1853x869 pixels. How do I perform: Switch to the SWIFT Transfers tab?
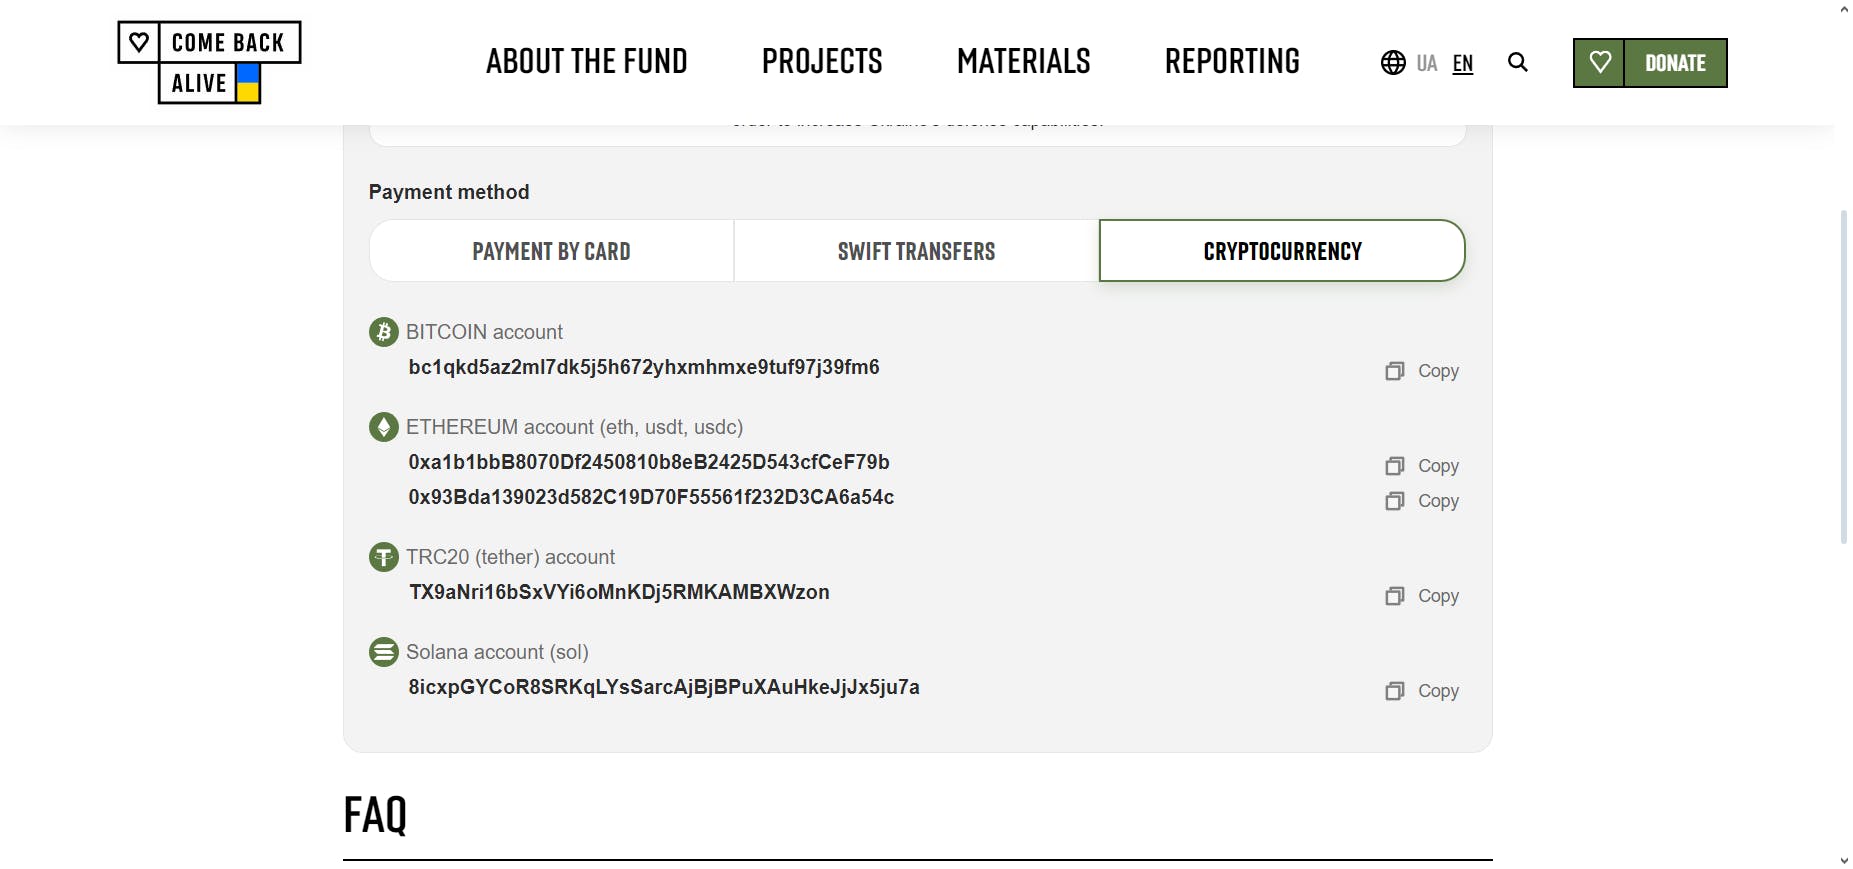tap(916, 251)
